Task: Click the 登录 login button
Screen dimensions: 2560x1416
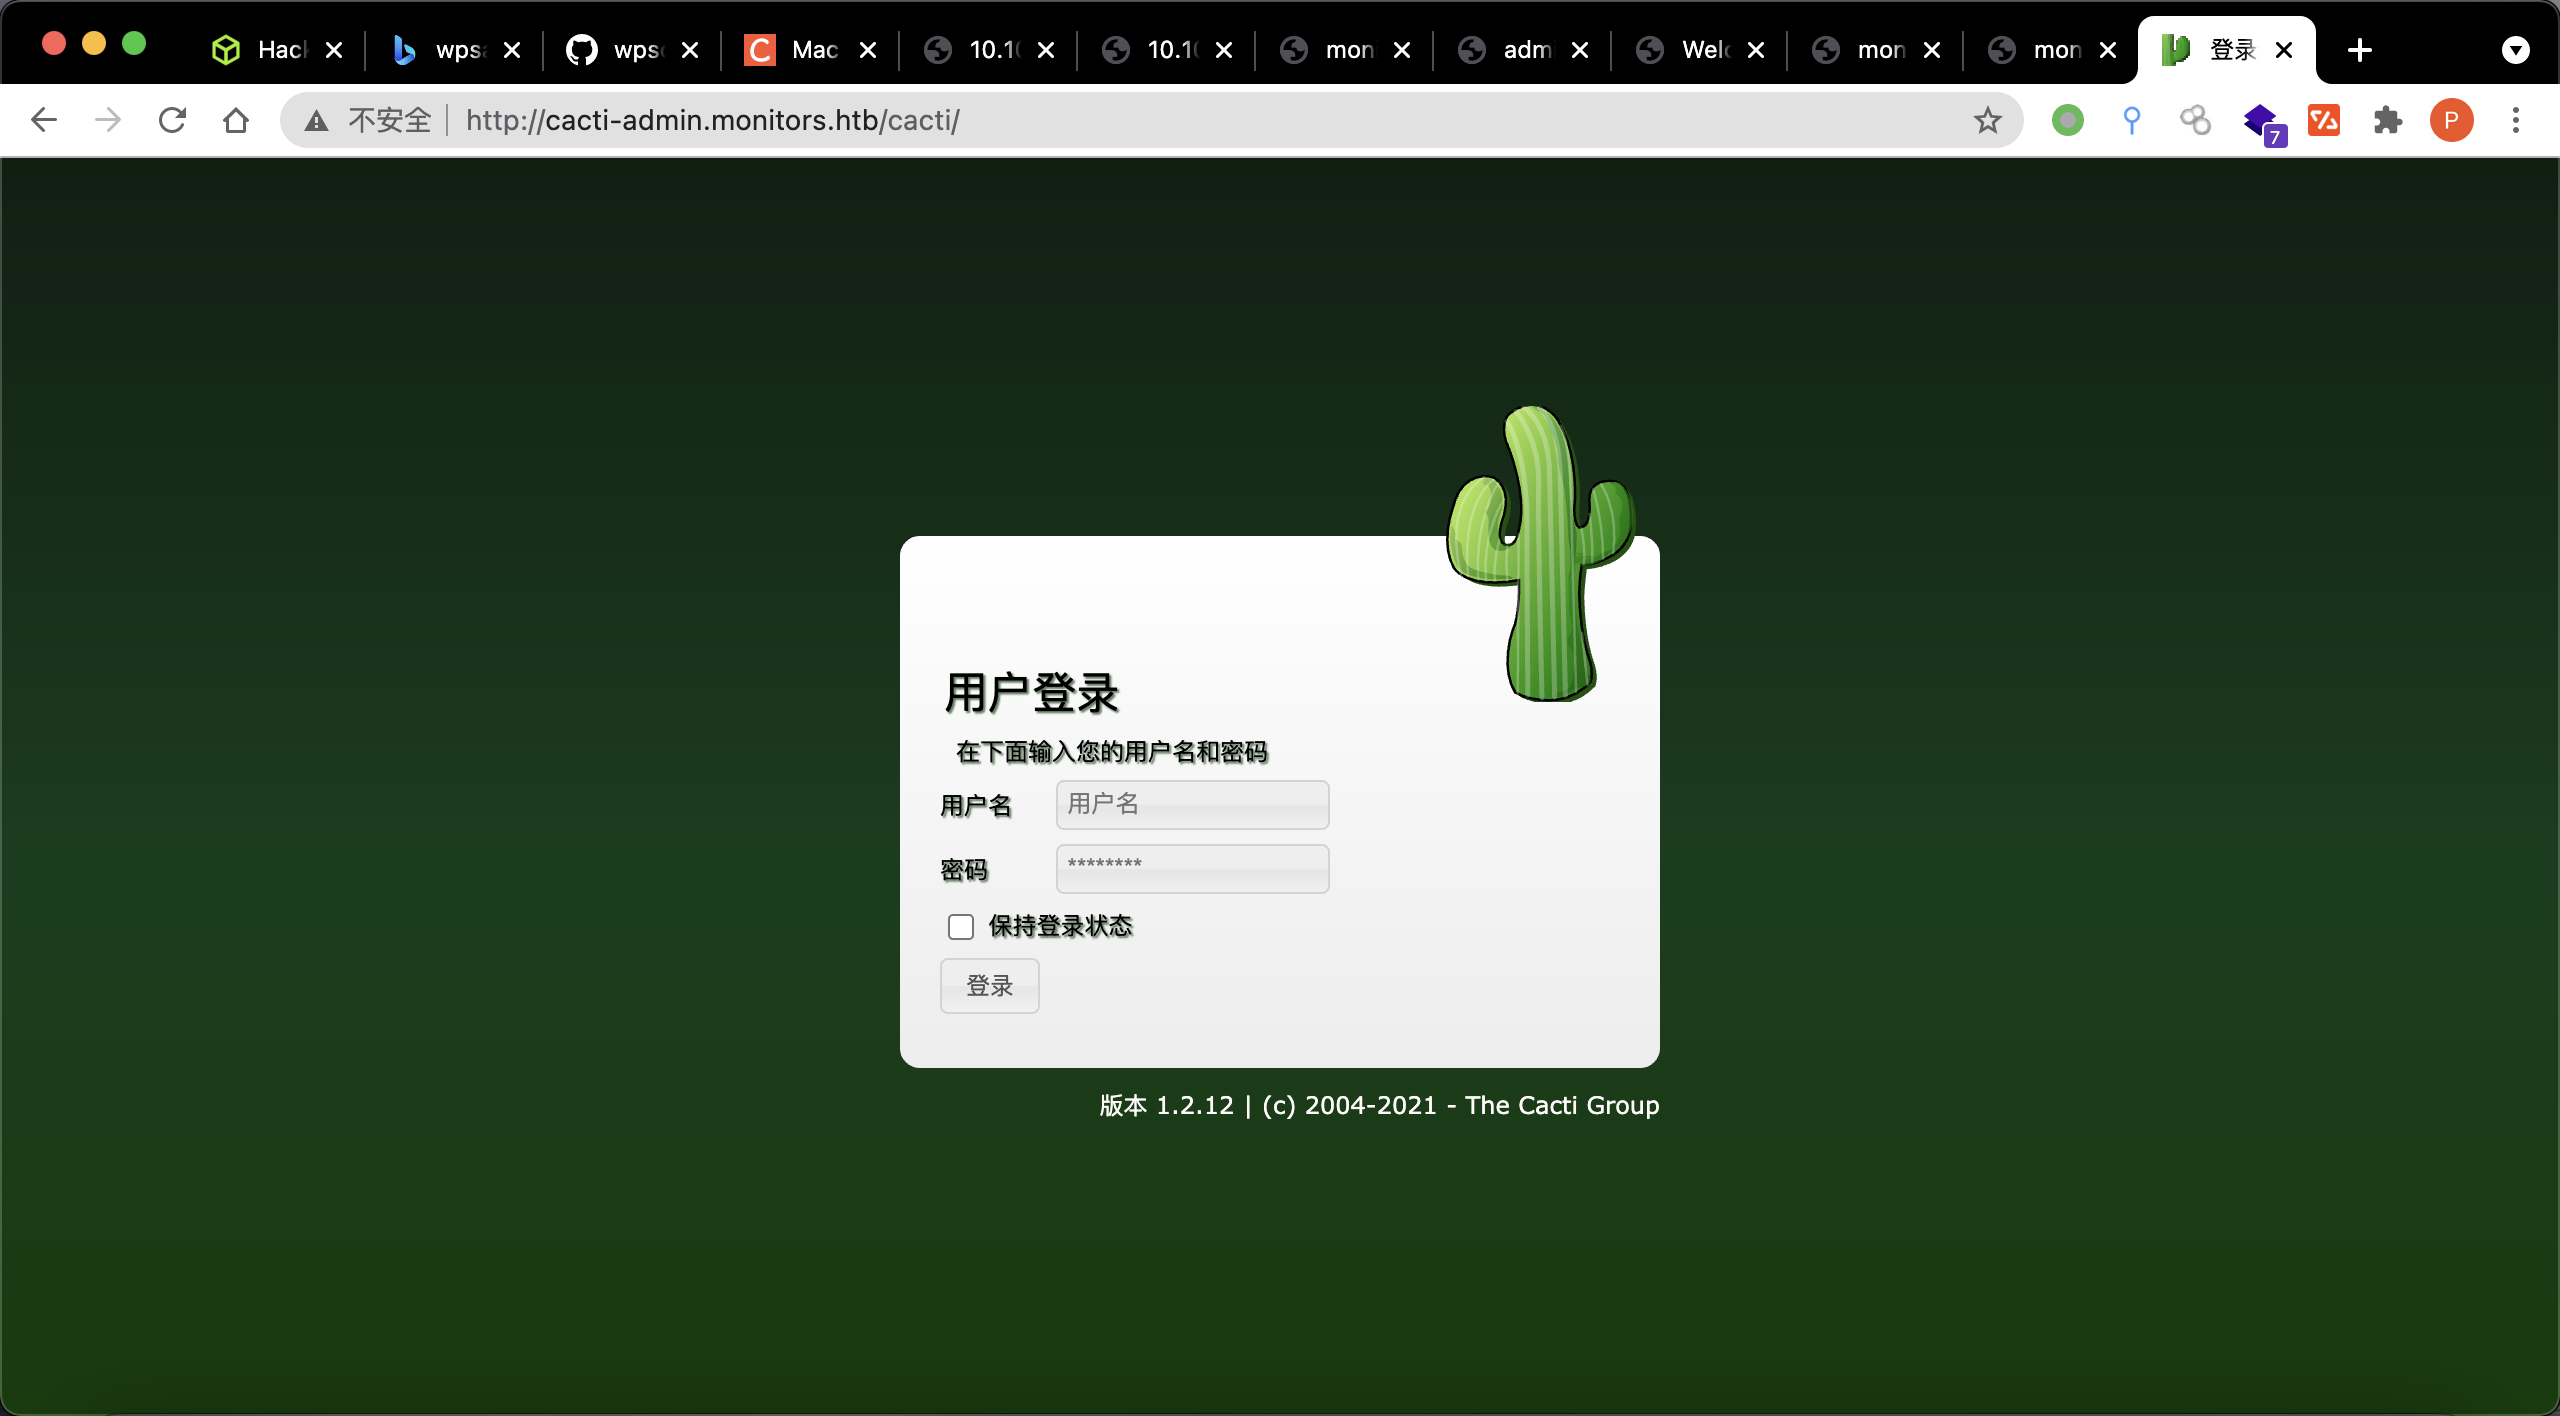Action: [990, 986]
